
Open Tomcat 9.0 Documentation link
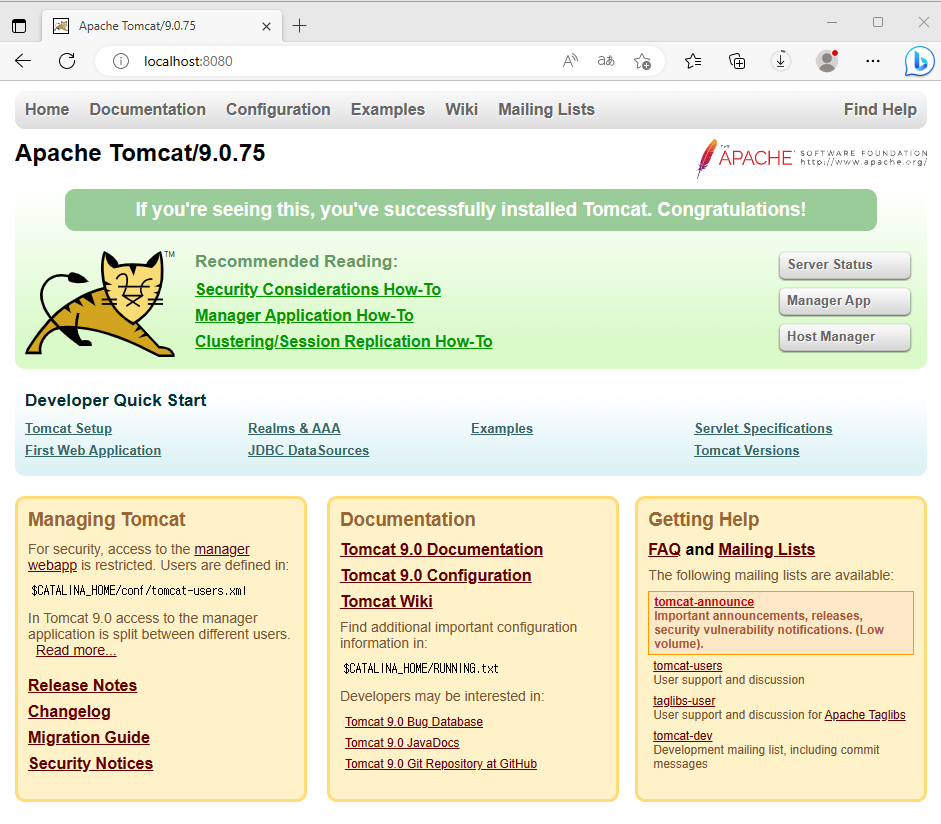coord(442,549)
